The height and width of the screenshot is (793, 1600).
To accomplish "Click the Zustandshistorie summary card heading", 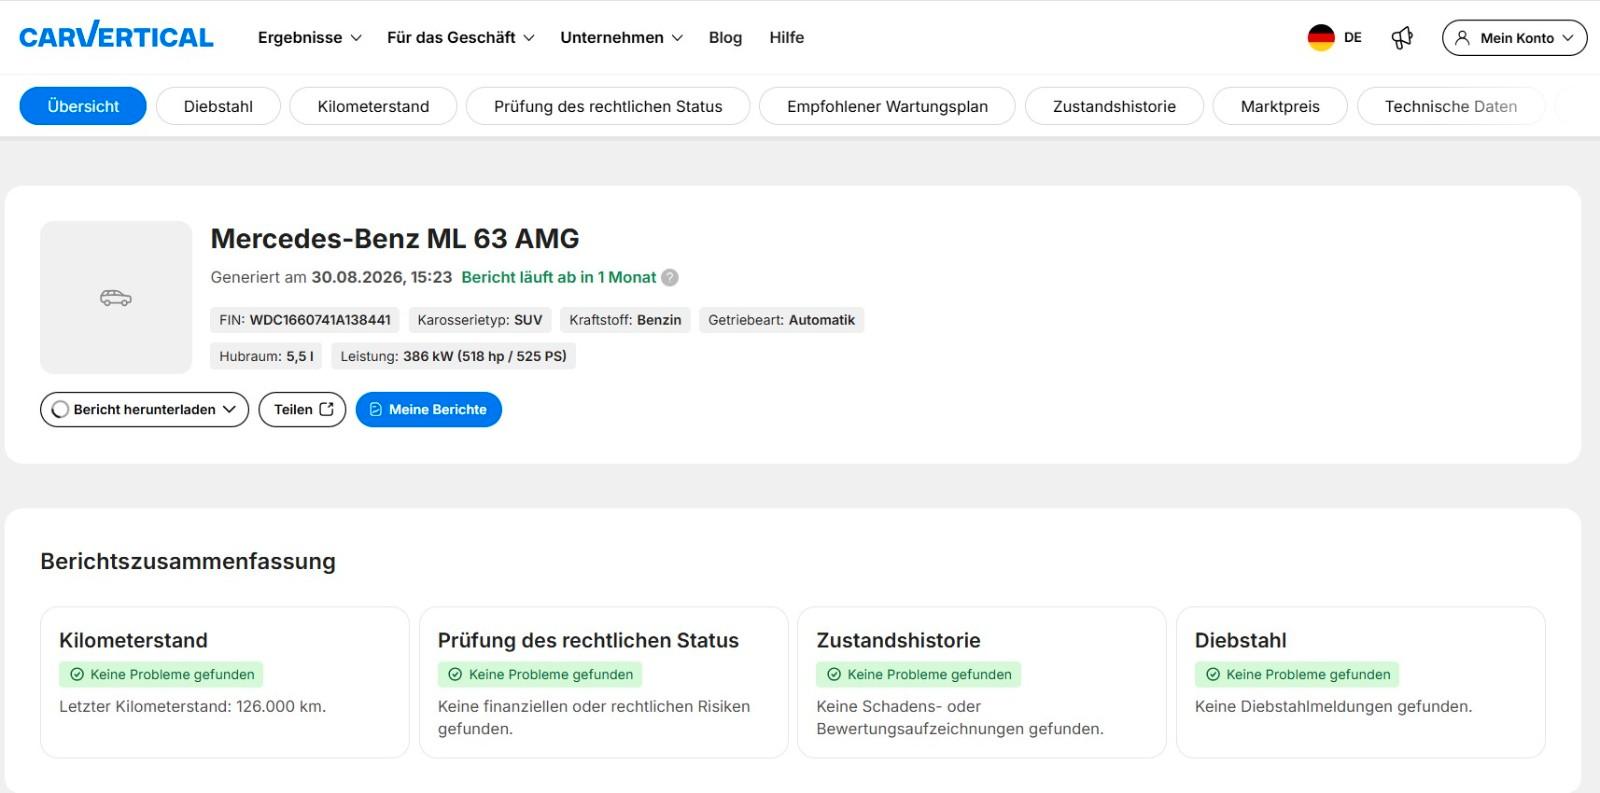I will coord(898,641).
